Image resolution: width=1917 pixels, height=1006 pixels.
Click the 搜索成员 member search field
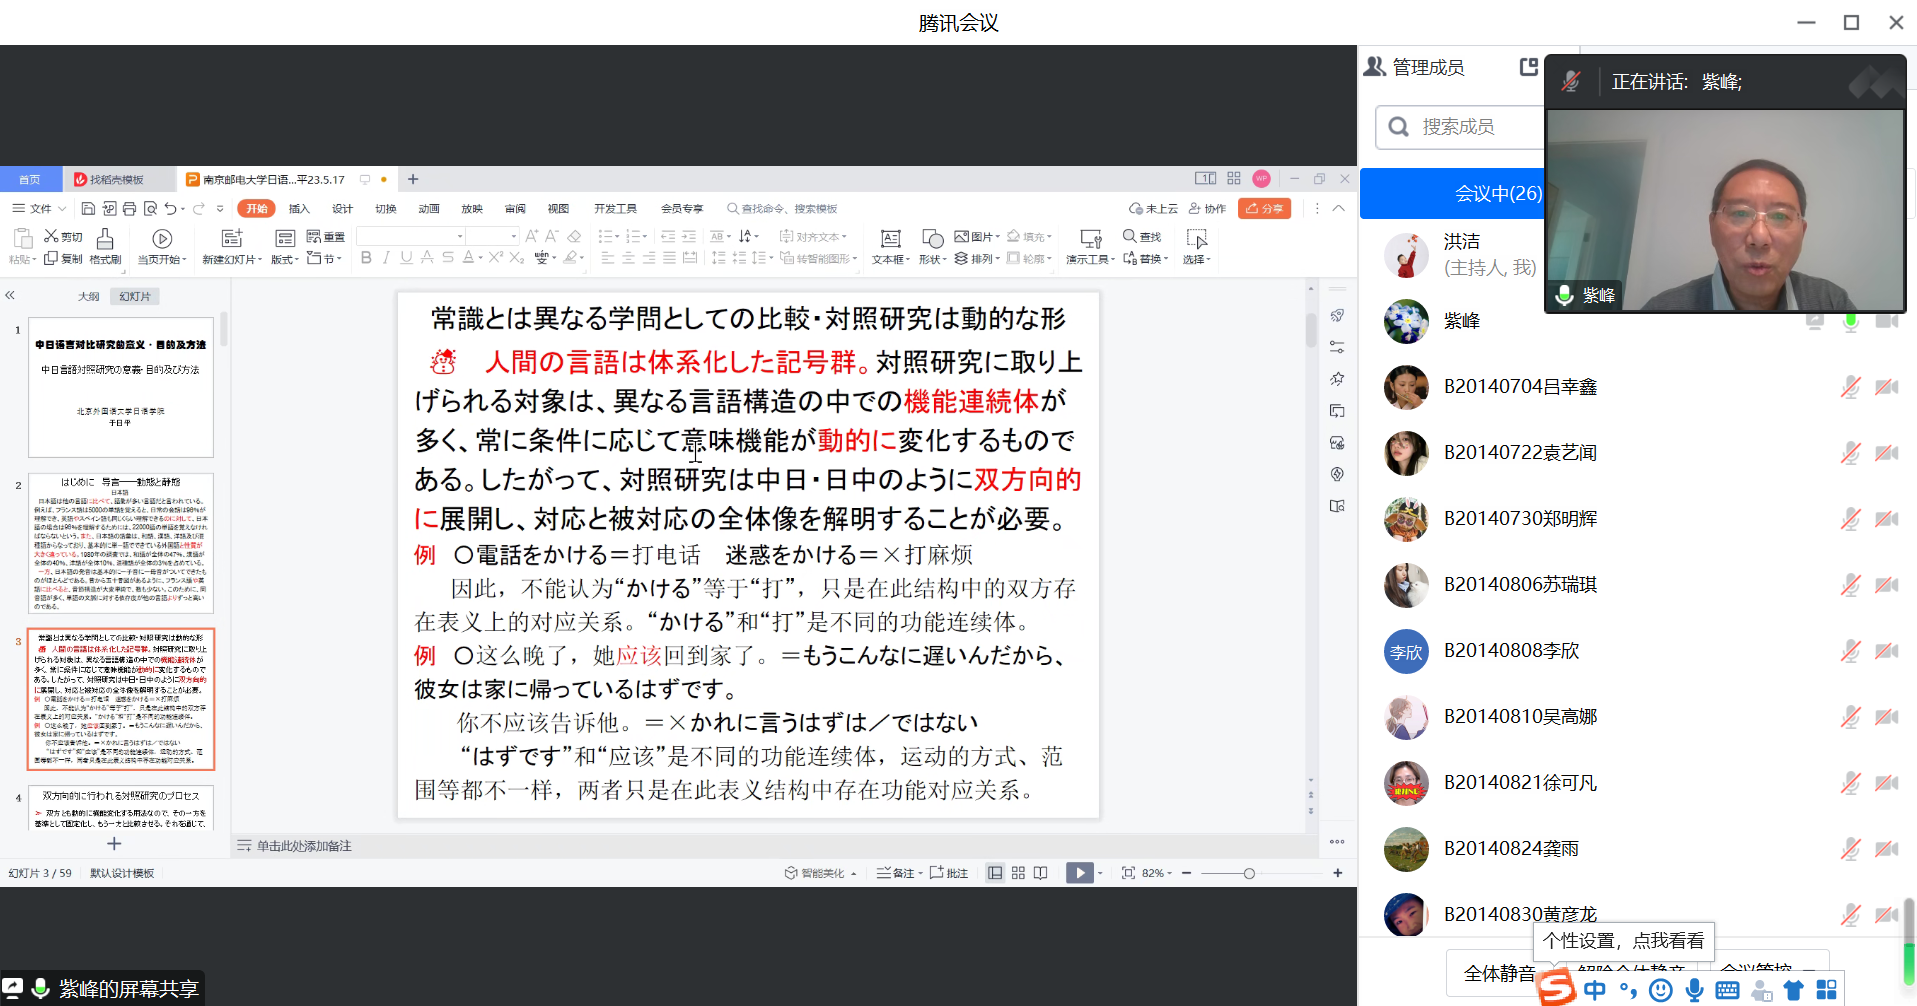click(x=1460, y=127)
